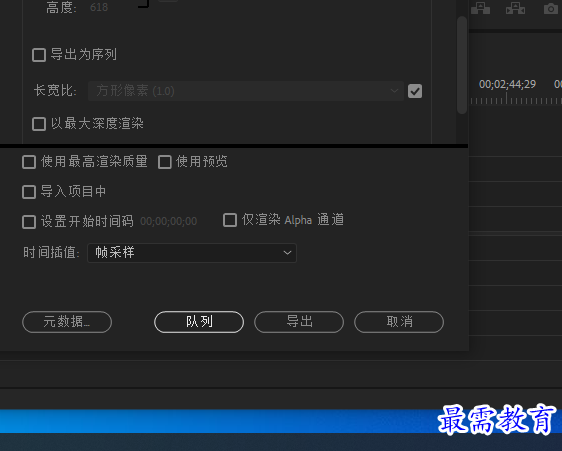Check the 导入项目中 option

(29, 192)
